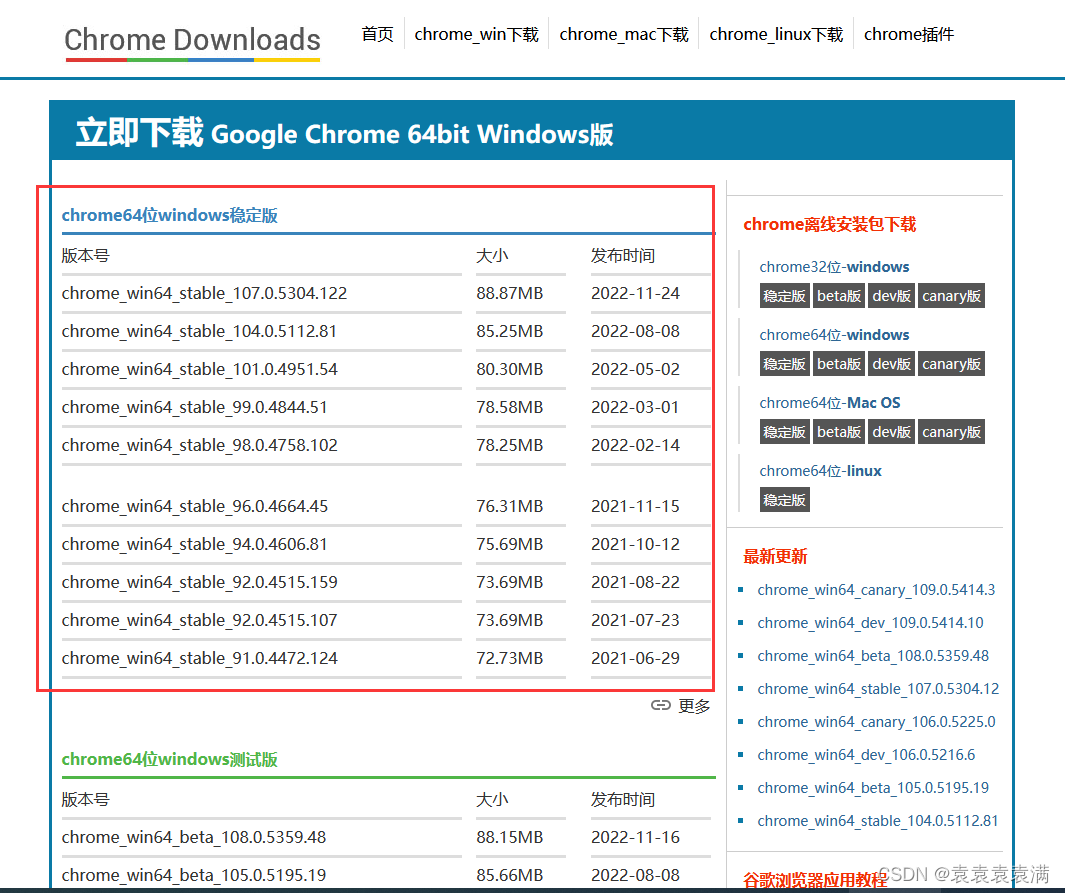The height and width of the screenshot is (893, 1065).
Task: Select the 80.30MB size cell
Action: 509,369
